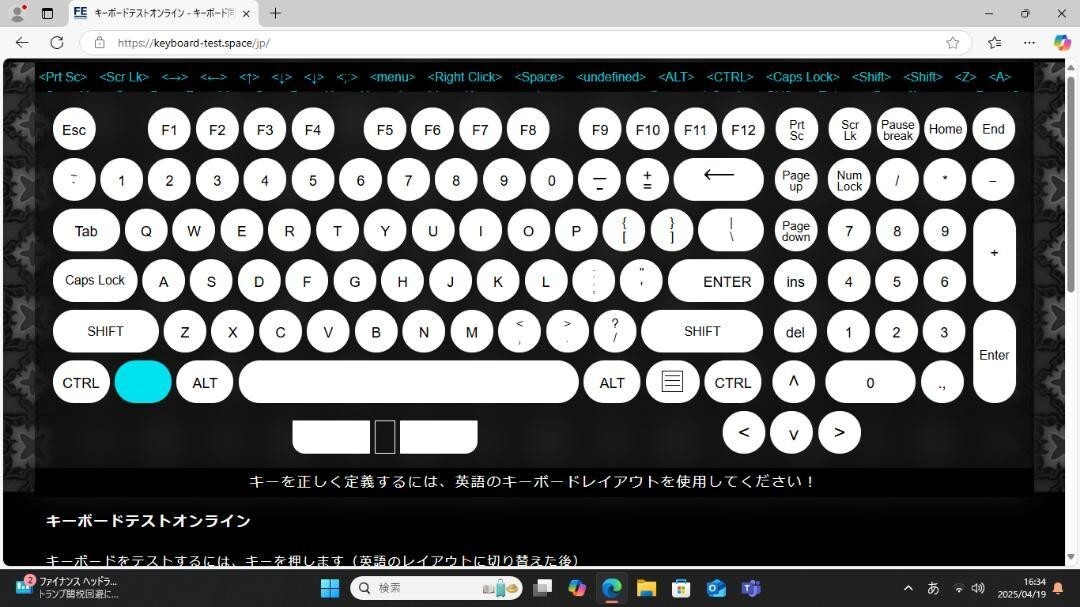This screenshot has width=1080, height=607.
Task: Click the left SHIFT virtual key
Action: tap(105, 331)
